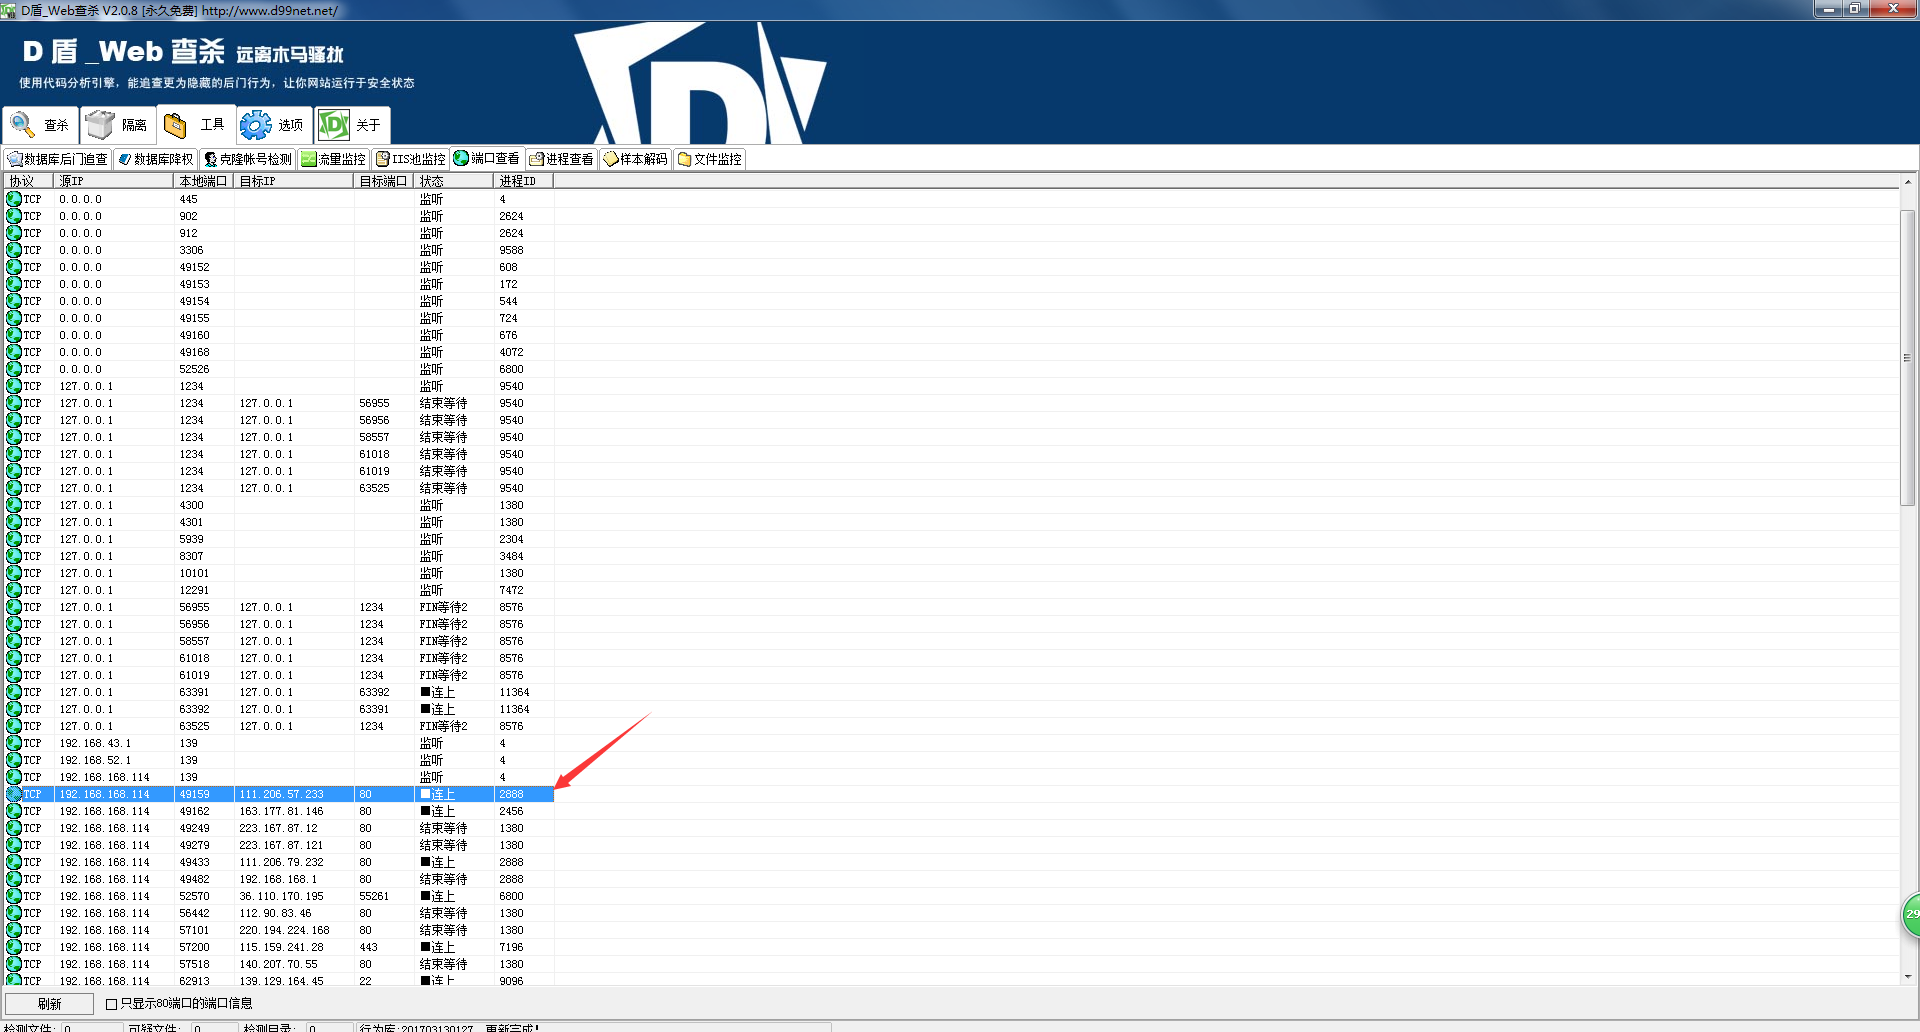This screenshot has width=1920, height=1032.
Task: Open the 样本解码 tool icon
Action: click(611, 159)
